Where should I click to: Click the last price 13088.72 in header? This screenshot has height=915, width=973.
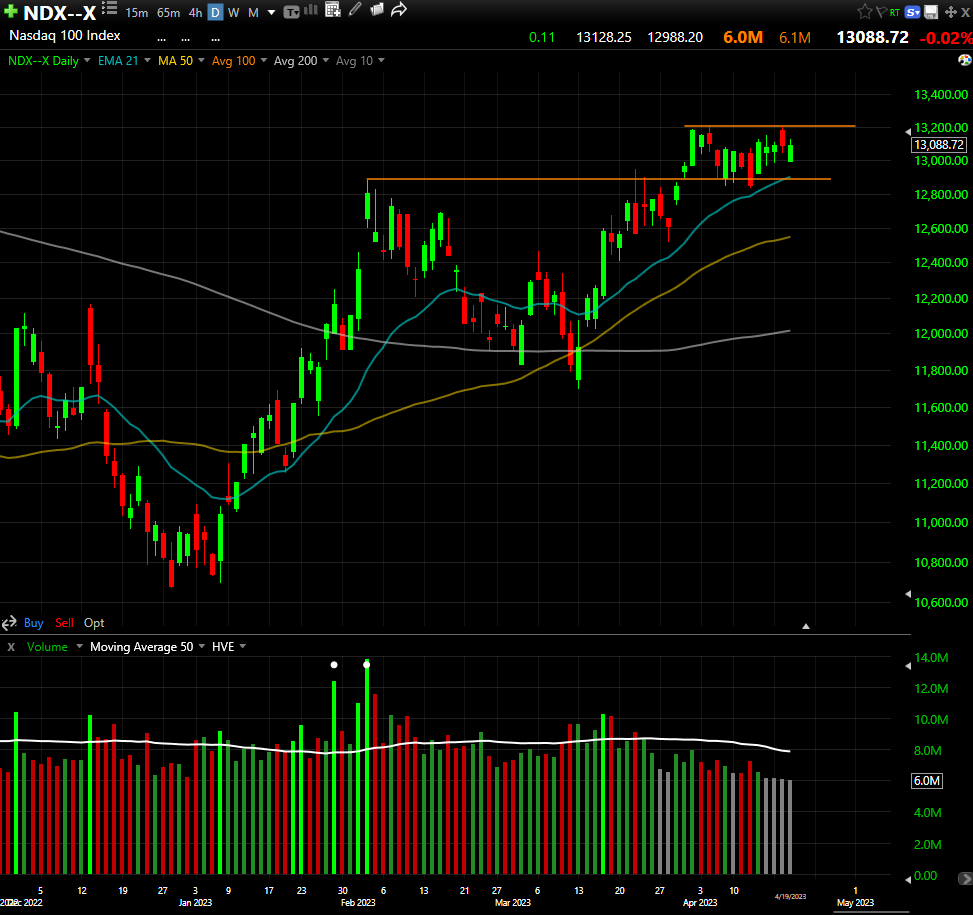(x=872, y=37)
